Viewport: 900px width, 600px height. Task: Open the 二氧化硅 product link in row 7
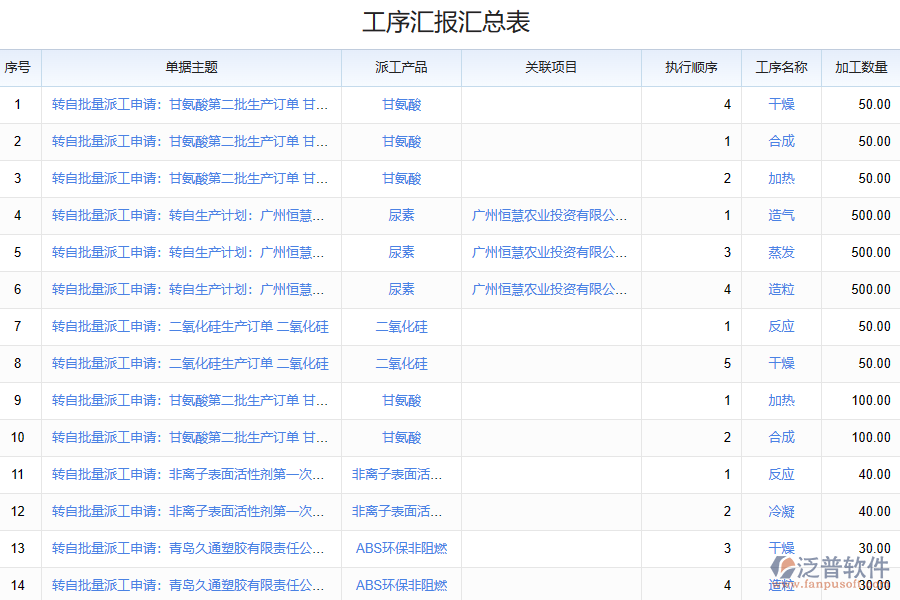click(x=401, y=327)
